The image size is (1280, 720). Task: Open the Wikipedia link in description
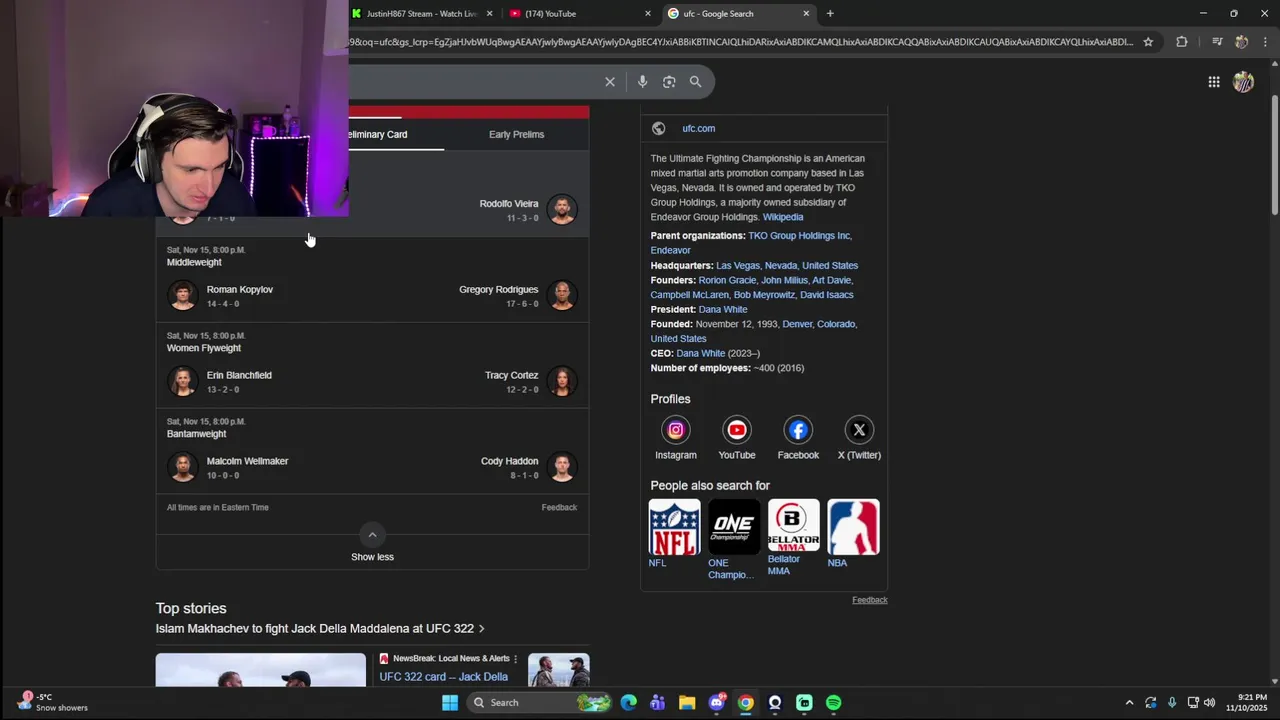coord(783,217)
